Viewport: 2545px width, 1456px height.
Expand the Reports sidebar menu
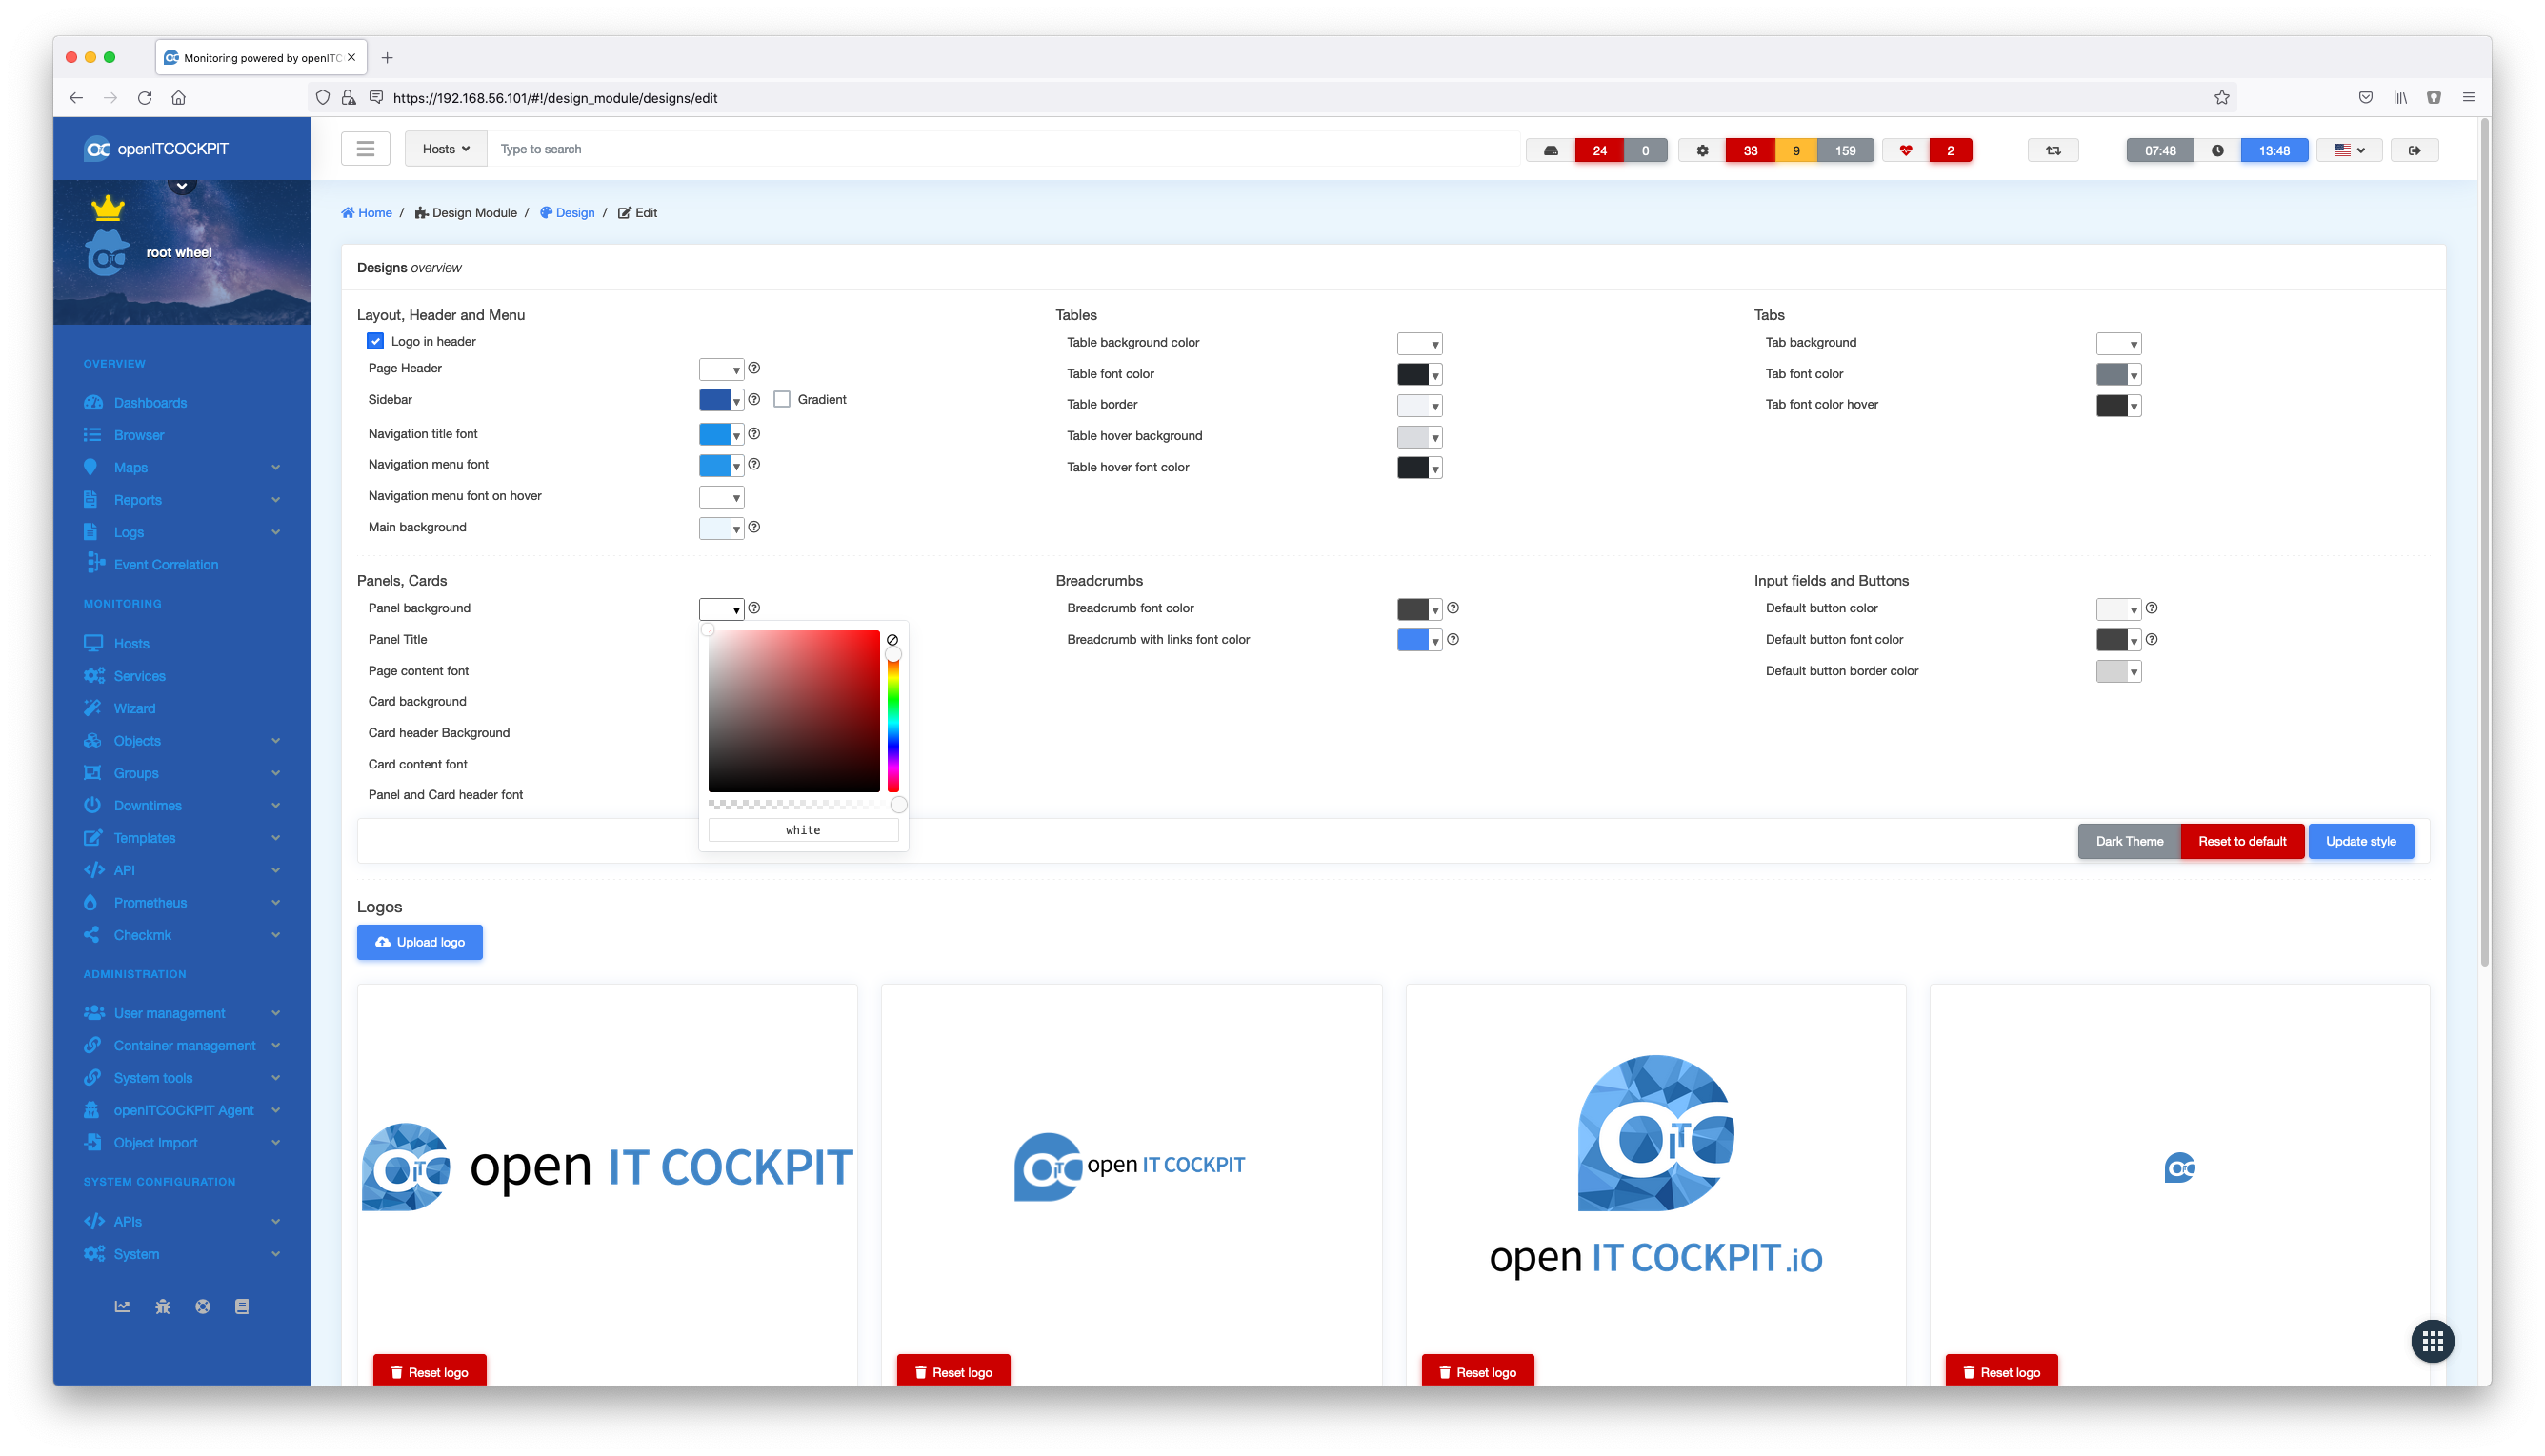pos(182,499)
